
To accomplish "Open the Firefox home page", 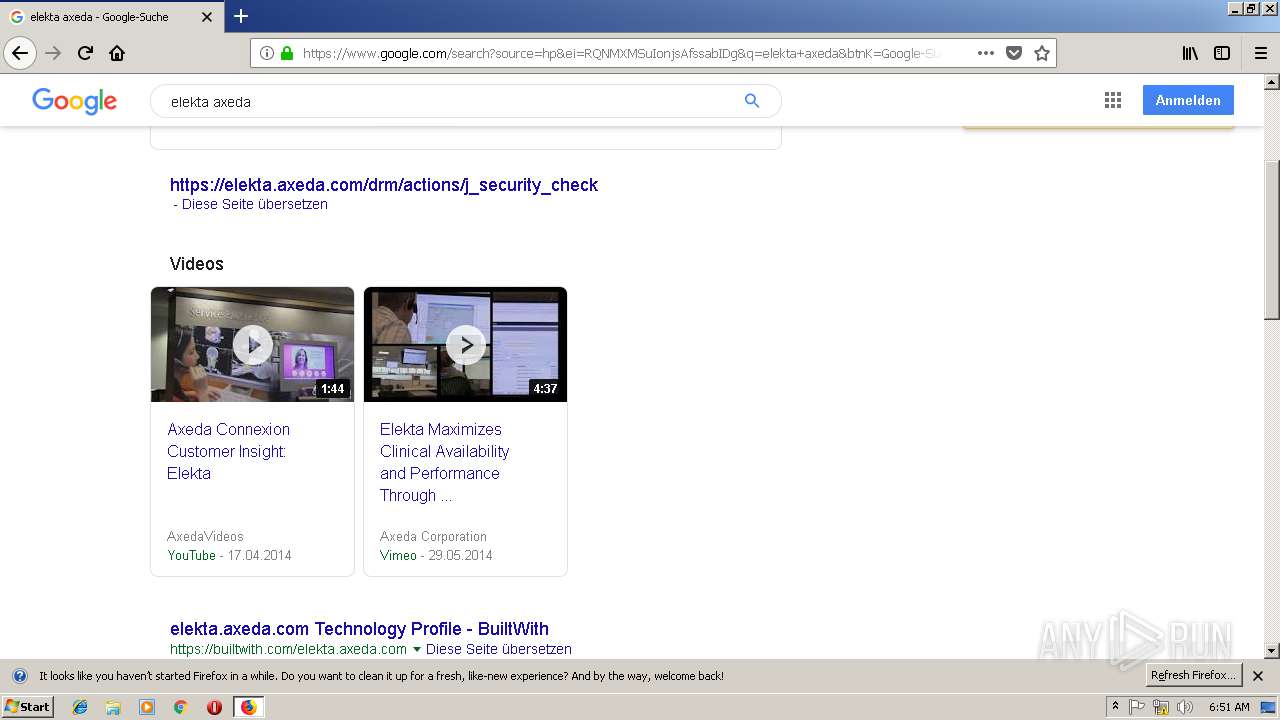I will pyautogui.click(x=117, y=53).
